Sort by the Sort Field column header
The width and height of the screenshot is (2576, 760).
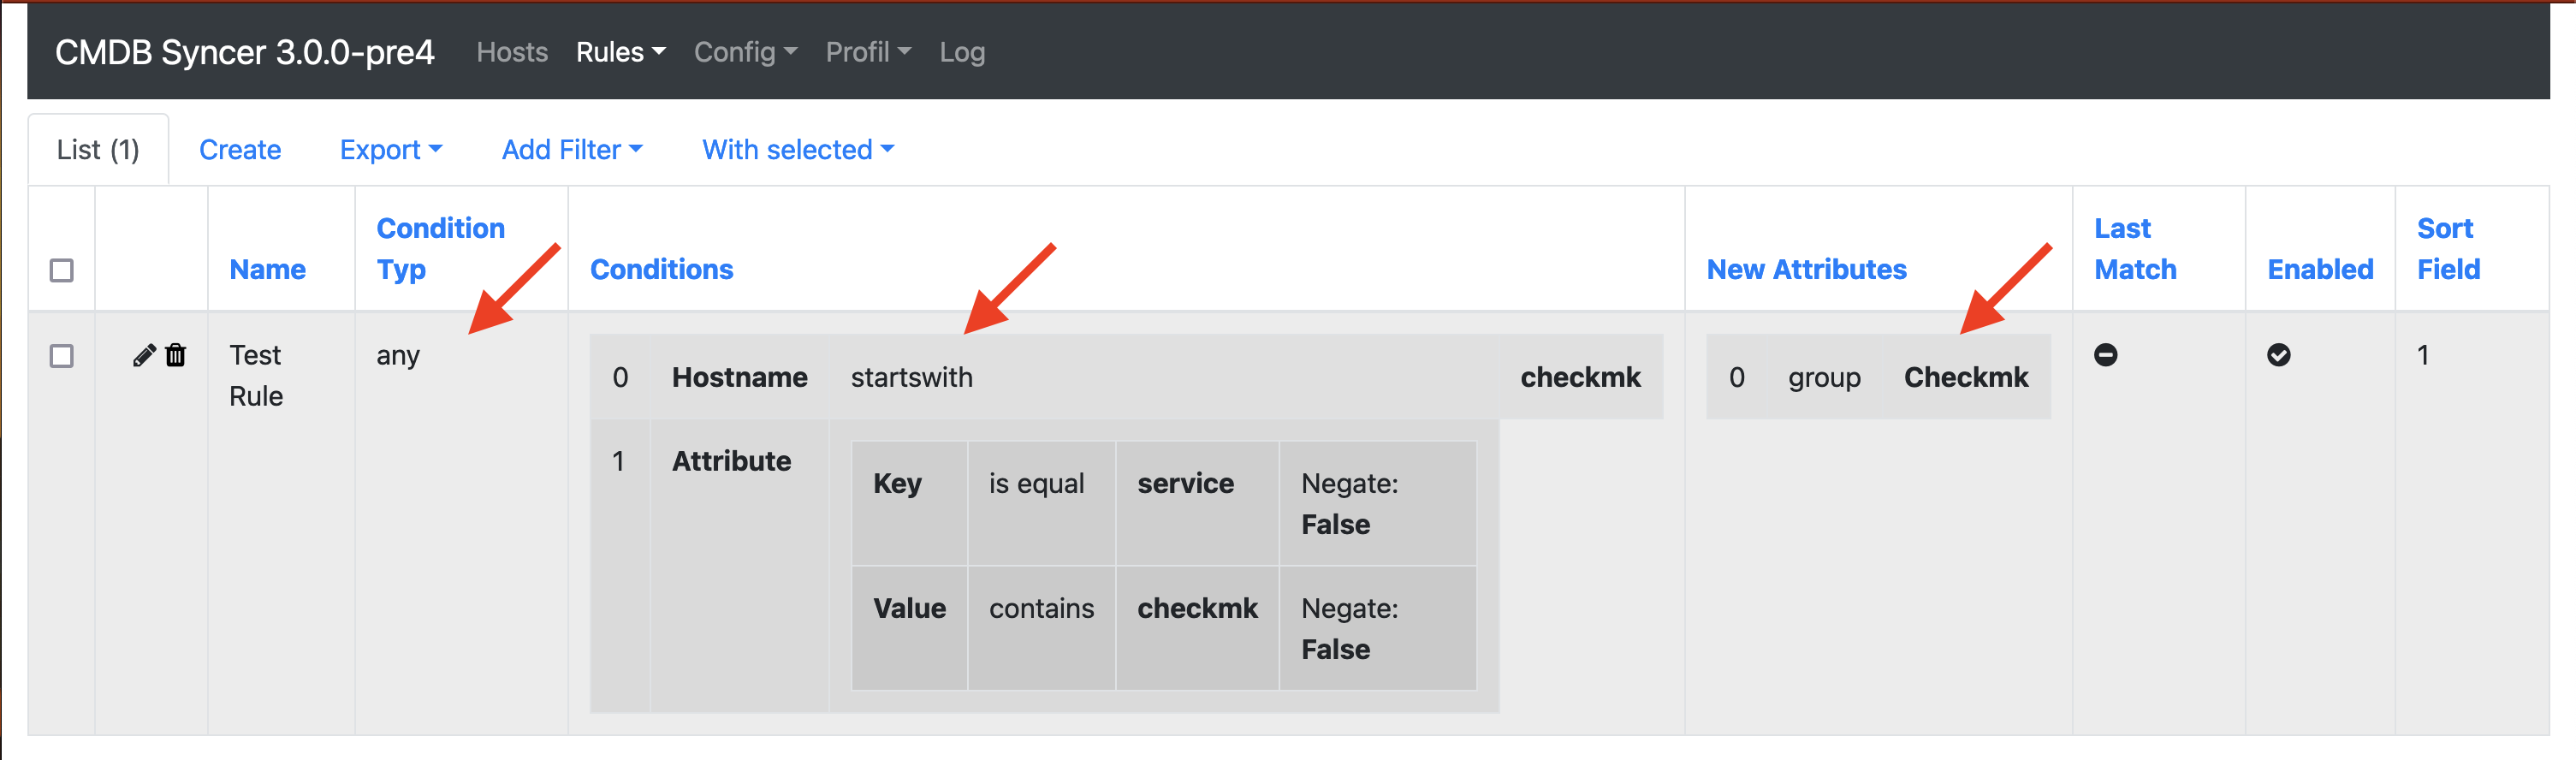click(2448, 249)
